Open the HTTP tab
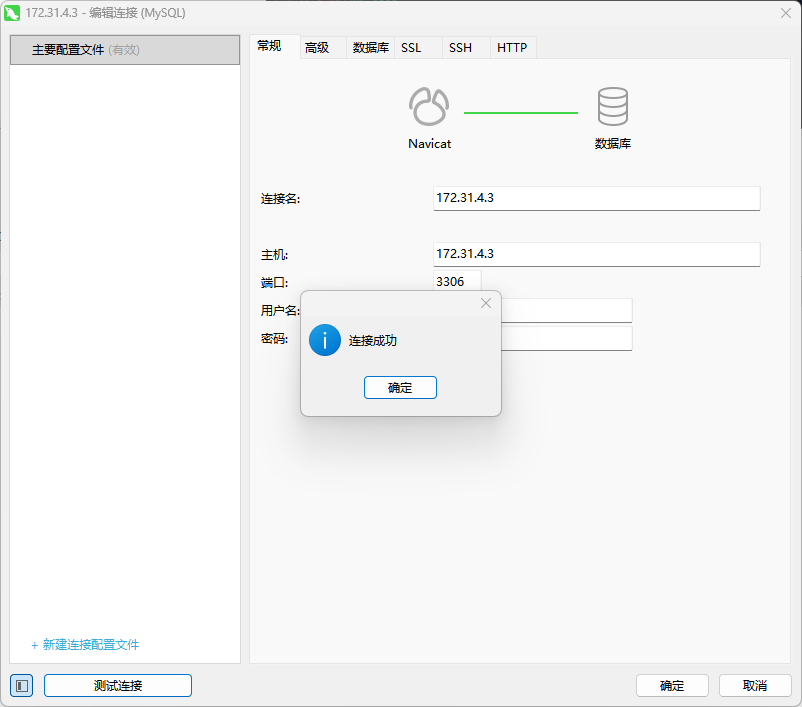Viewport: 802px width, 707px height. [x=512, y=47]
